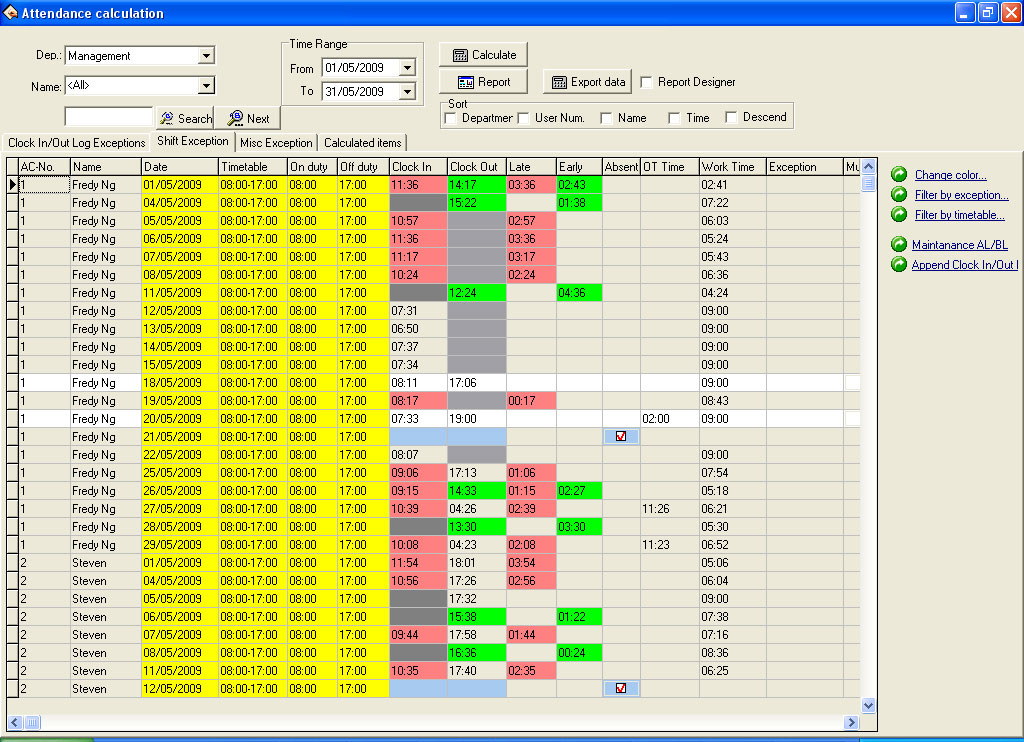Open the Dep. Management dropdown
This screenshot has height=742, width=1024.
tap(206, 56)
